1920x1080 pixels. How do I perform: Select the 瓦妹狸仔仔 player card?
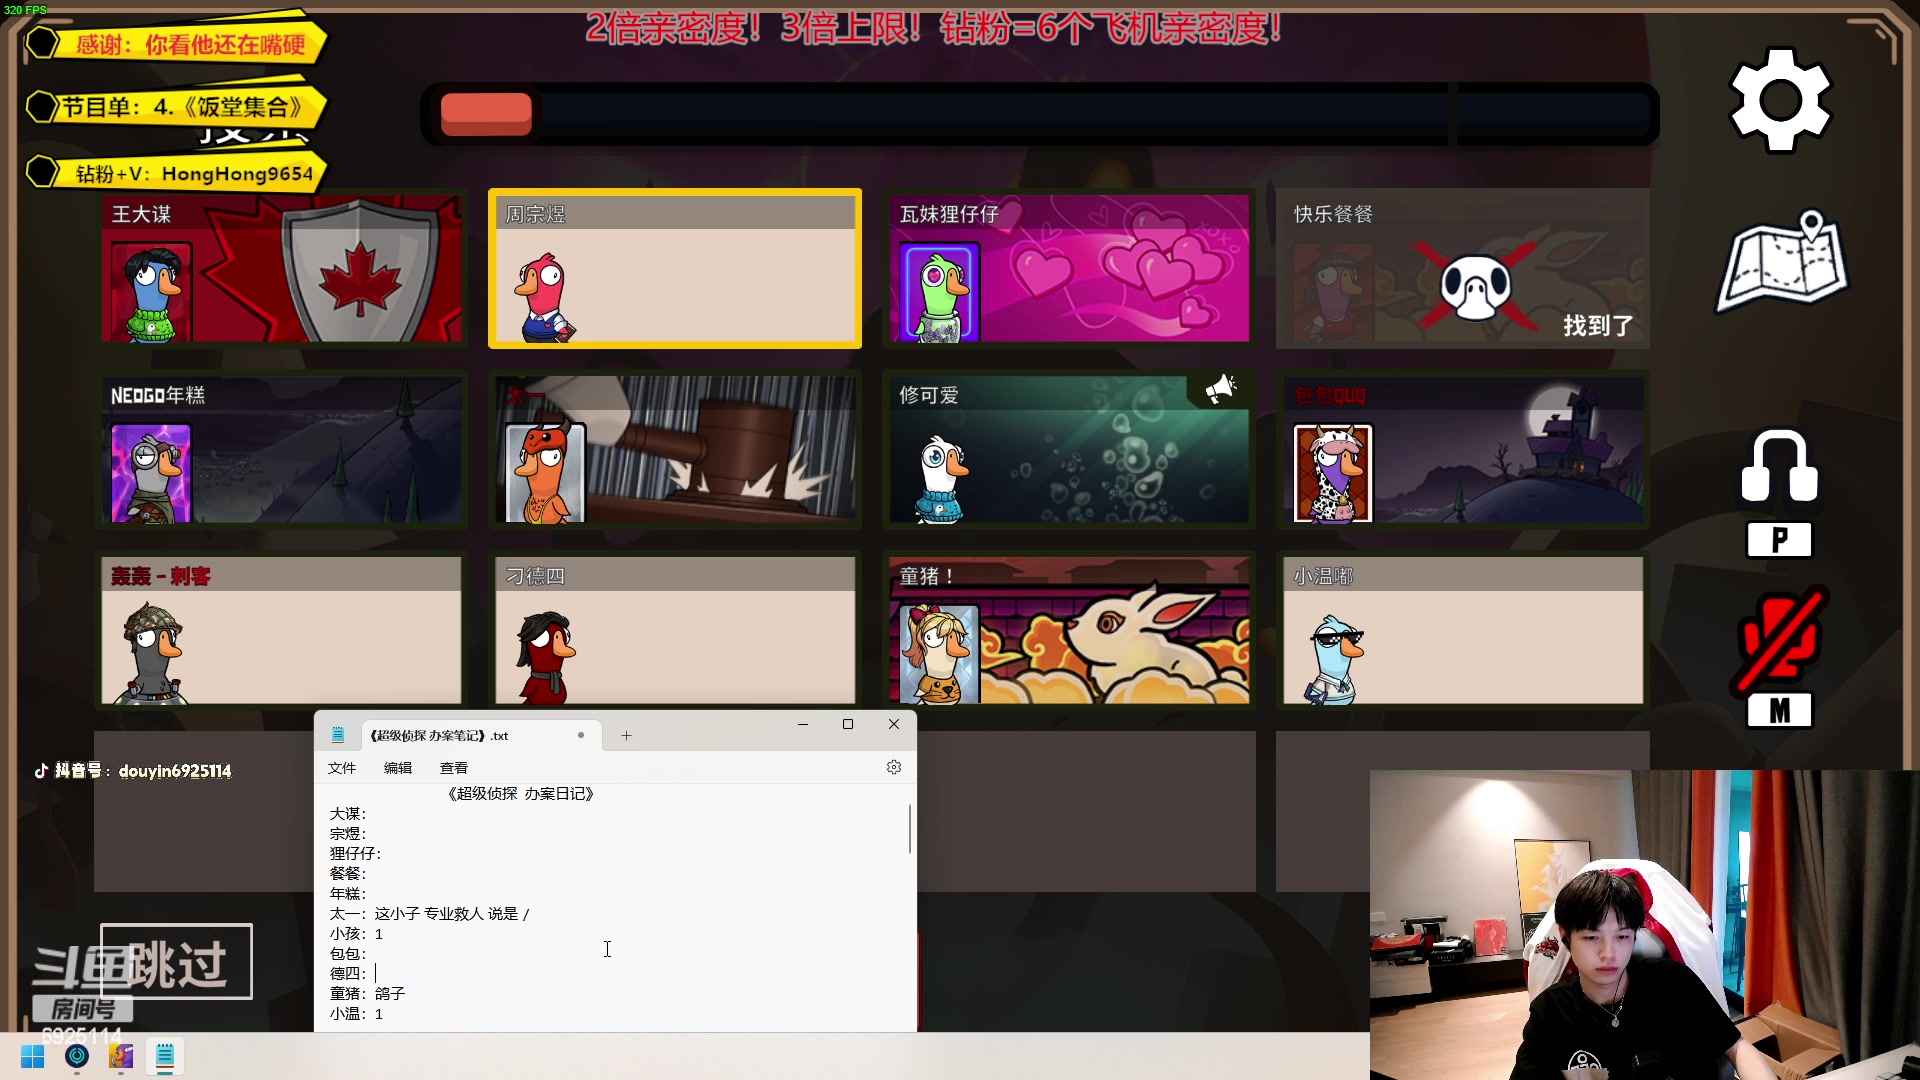tap(1069, 268)
